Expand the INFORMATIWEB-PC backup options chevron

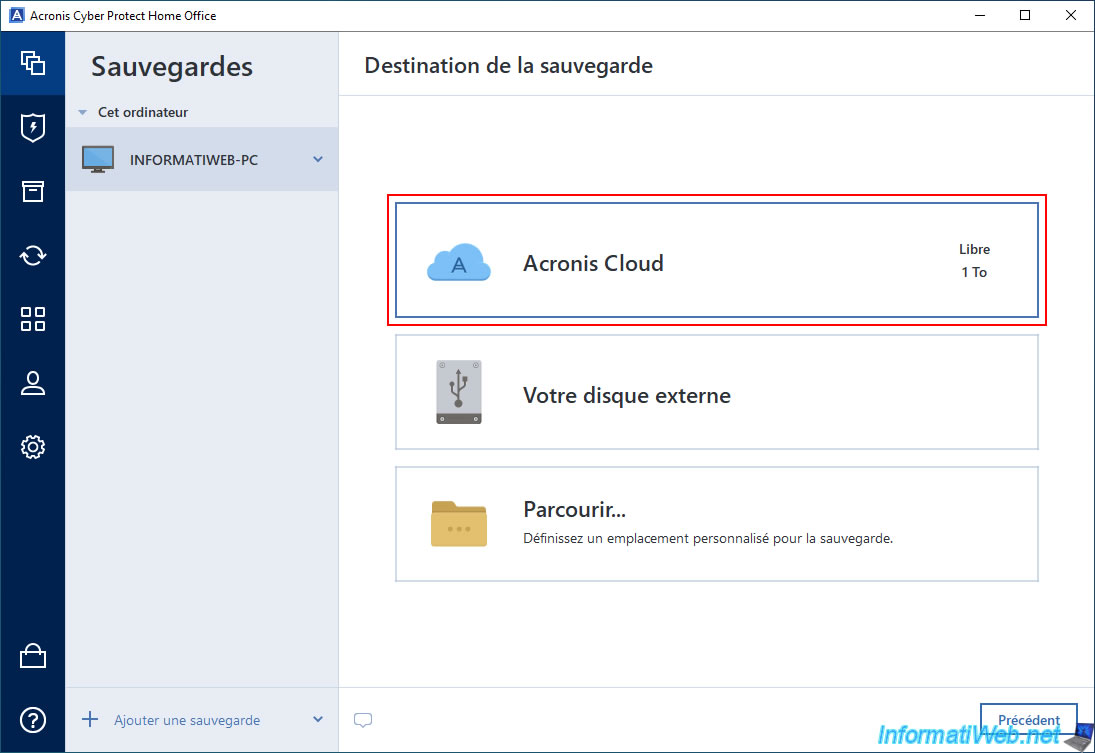tap(318, 159)
